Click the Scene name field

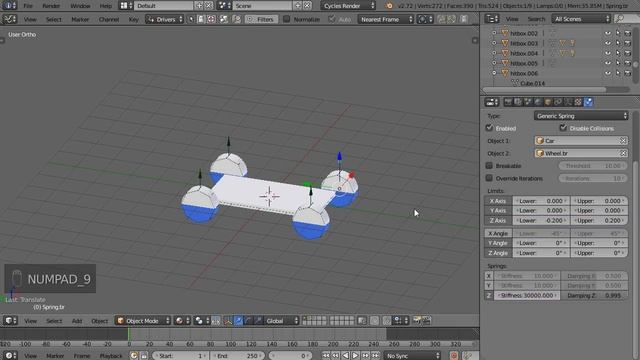[262, 6]
